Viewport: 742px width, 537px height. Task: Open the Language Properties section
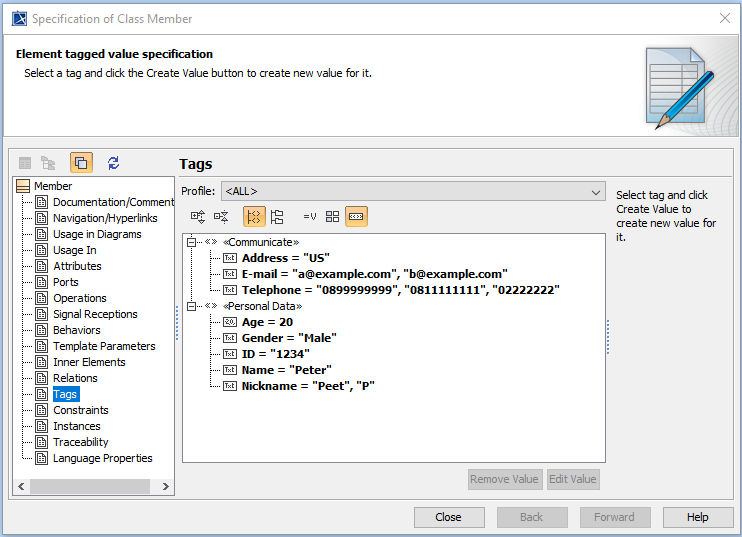pyautogui.click(x=103, y=458)
